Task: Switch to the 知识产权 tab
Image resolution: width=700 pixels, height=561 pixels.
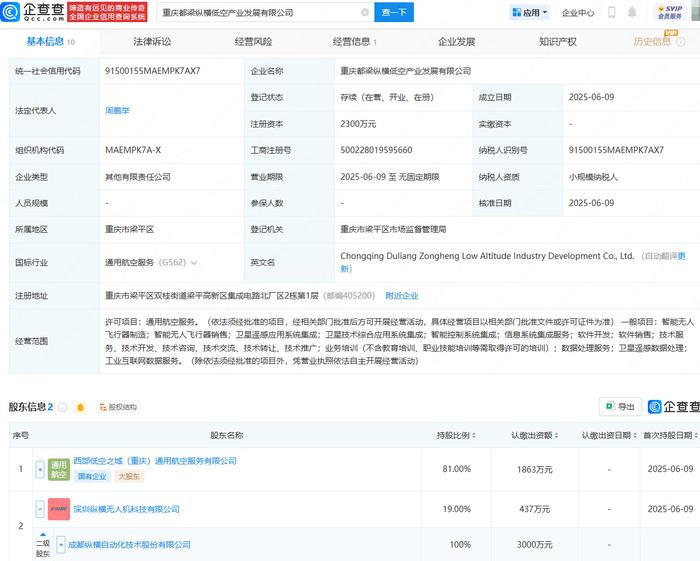Action: (x=558, y=42)
